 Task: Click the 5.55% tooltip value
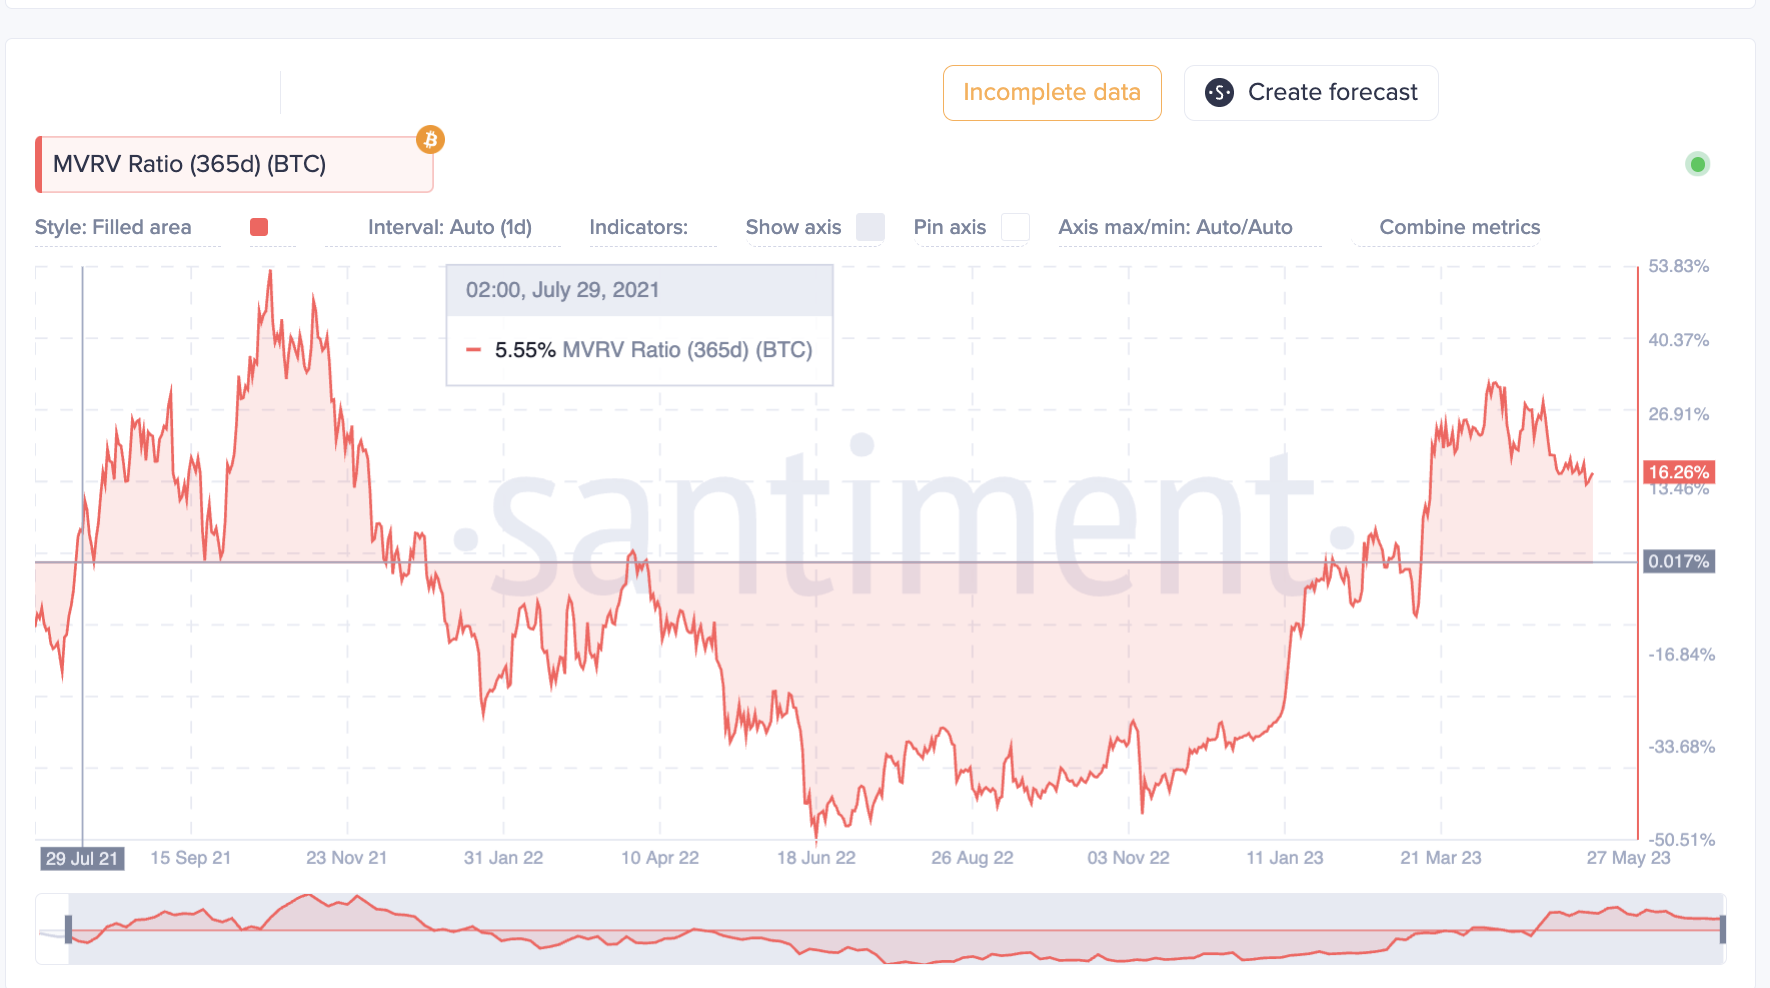pyautogui.click(x=525, y=350)
